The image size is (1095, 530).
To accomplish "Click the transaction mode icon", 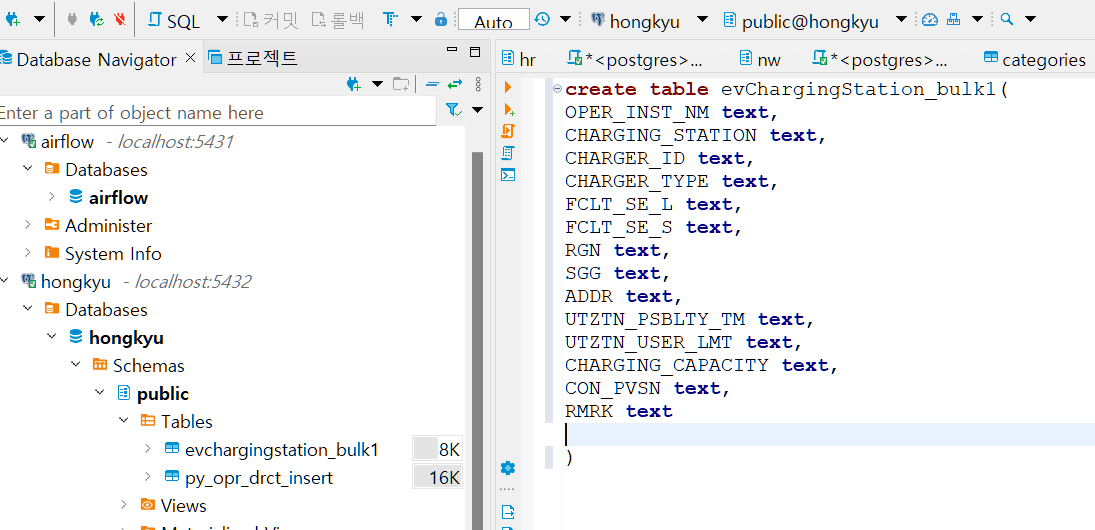I will [x=391, y=20].
